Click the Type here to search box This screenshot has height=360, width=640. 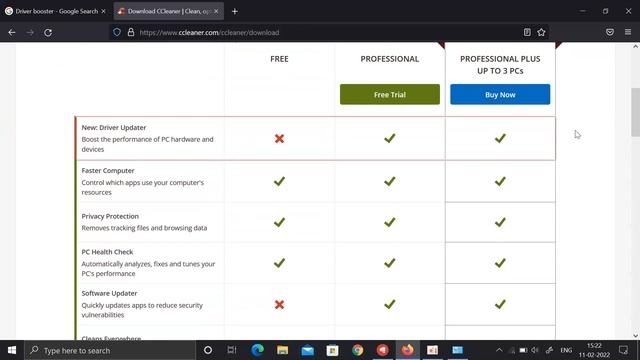click(110, 350)
